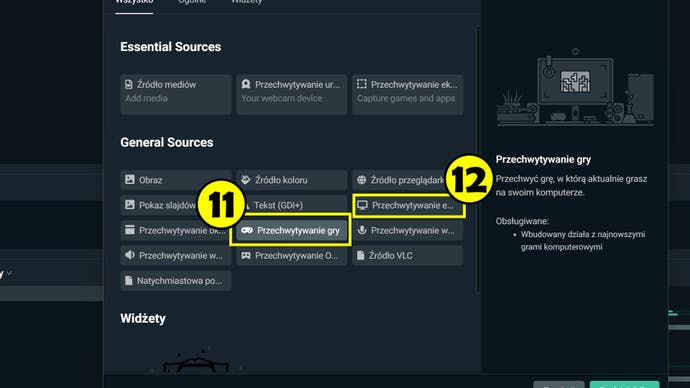Click the Obraz image icon
This screenshot has width=690, height=388.
[130, 179]
